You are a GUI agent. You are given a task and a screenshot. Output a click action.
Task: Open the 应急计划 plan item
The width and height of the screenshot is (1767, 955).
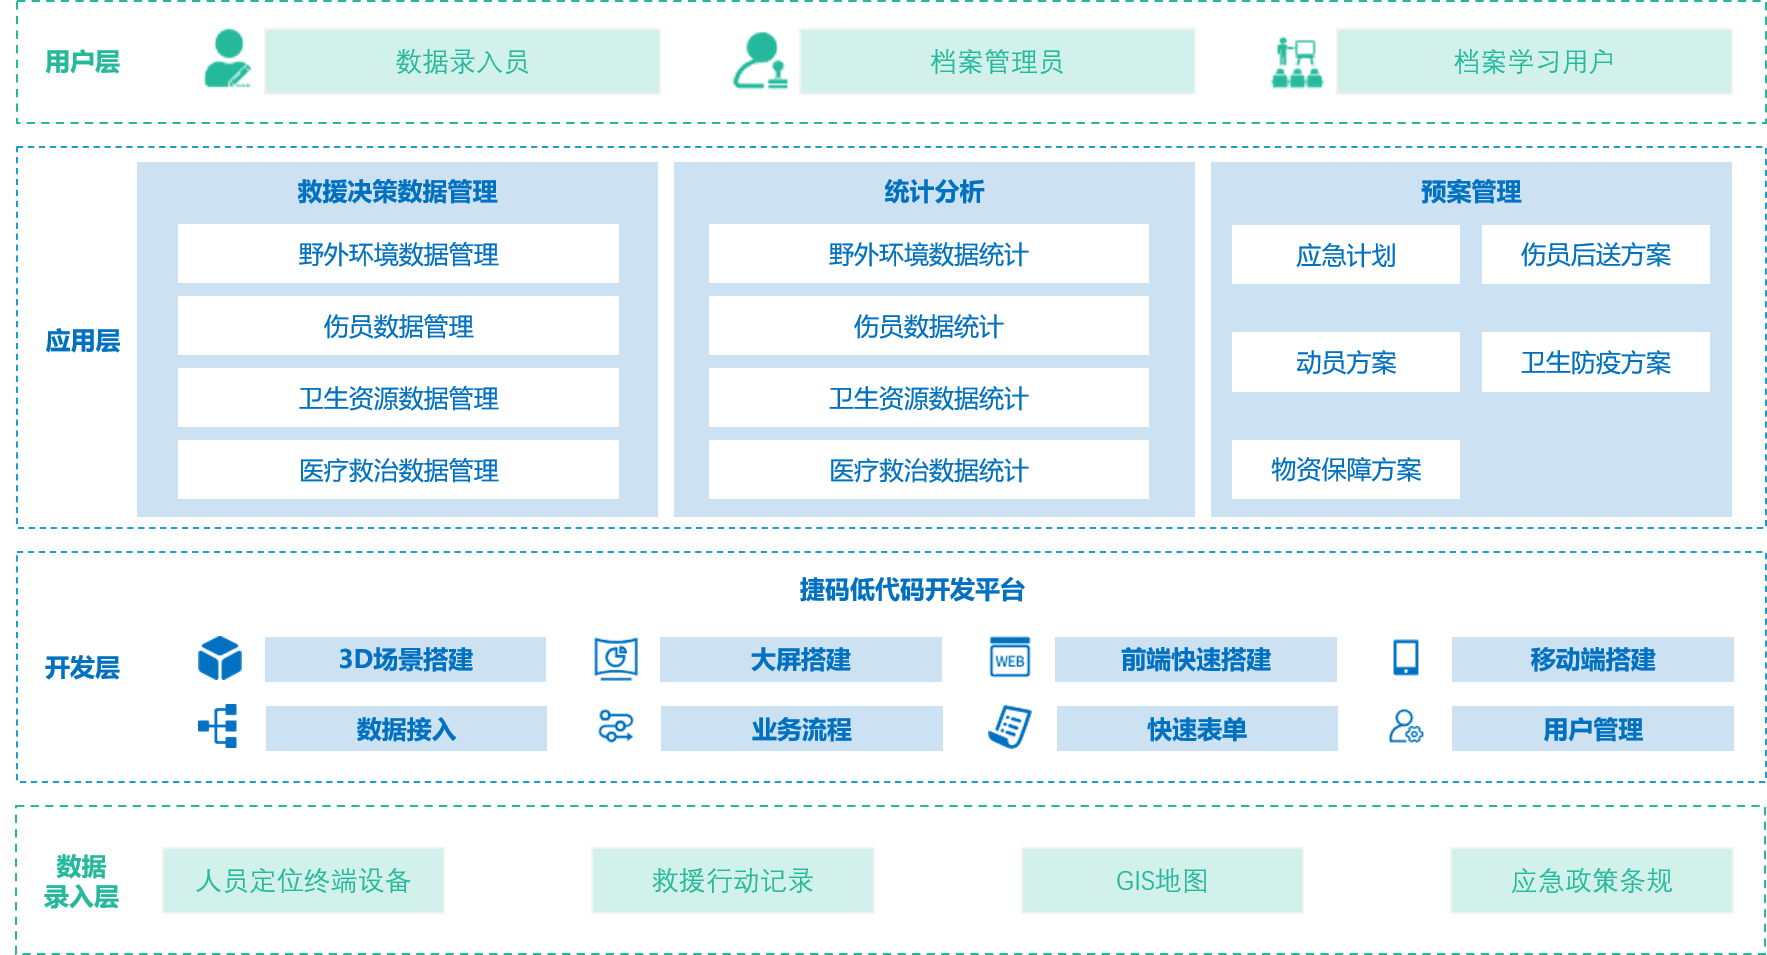[x=1345, y=255]
